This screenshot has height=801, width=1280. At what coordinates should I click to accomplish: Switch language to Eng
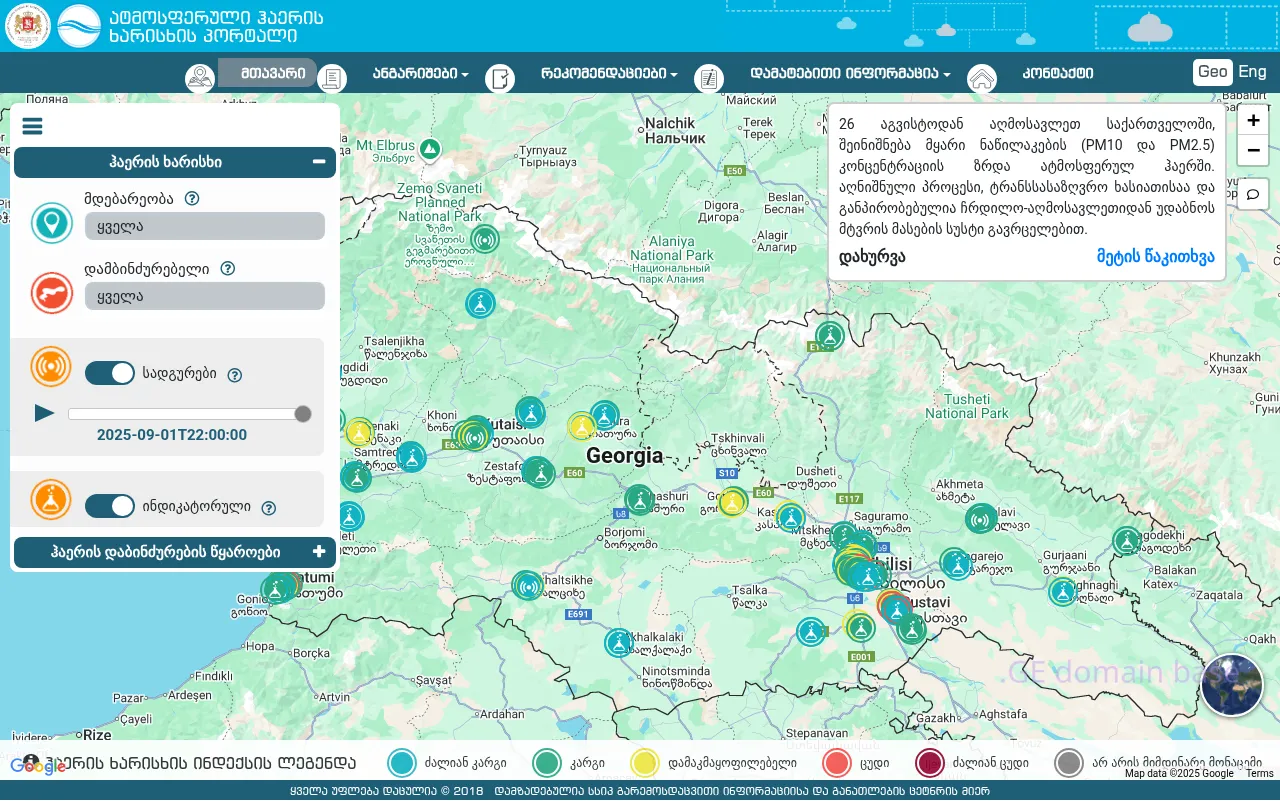(1252, 71)
